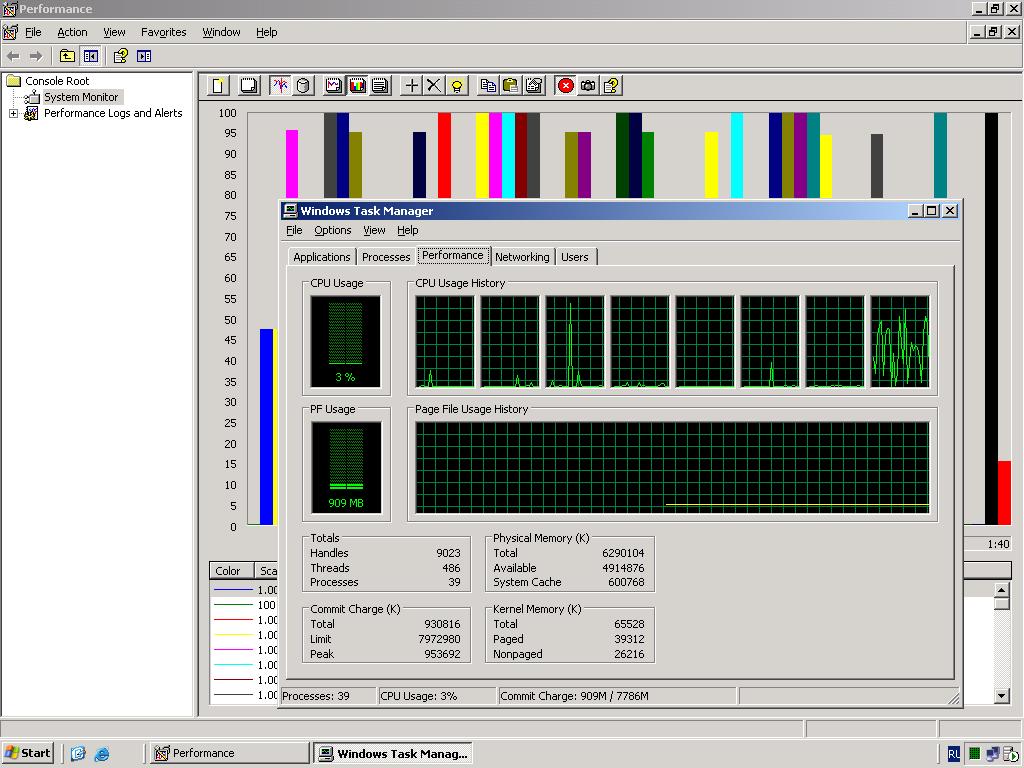Open the System Monitor Properties icon
The width and height of the screenshot is (1024, 768).
534,86
